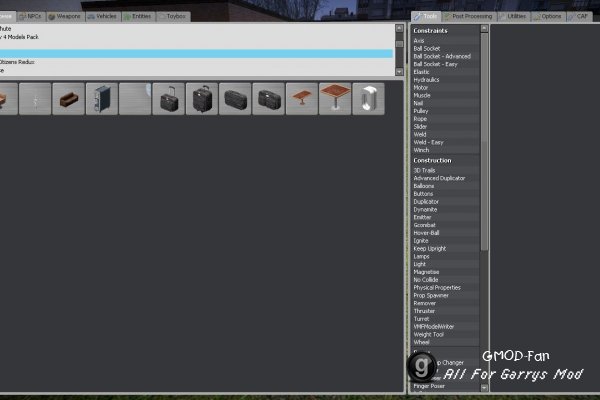The height and width of the screenshot is (400, 600).
Task: Select the Hover-Ball tool
Action: (x=445, y=233)
